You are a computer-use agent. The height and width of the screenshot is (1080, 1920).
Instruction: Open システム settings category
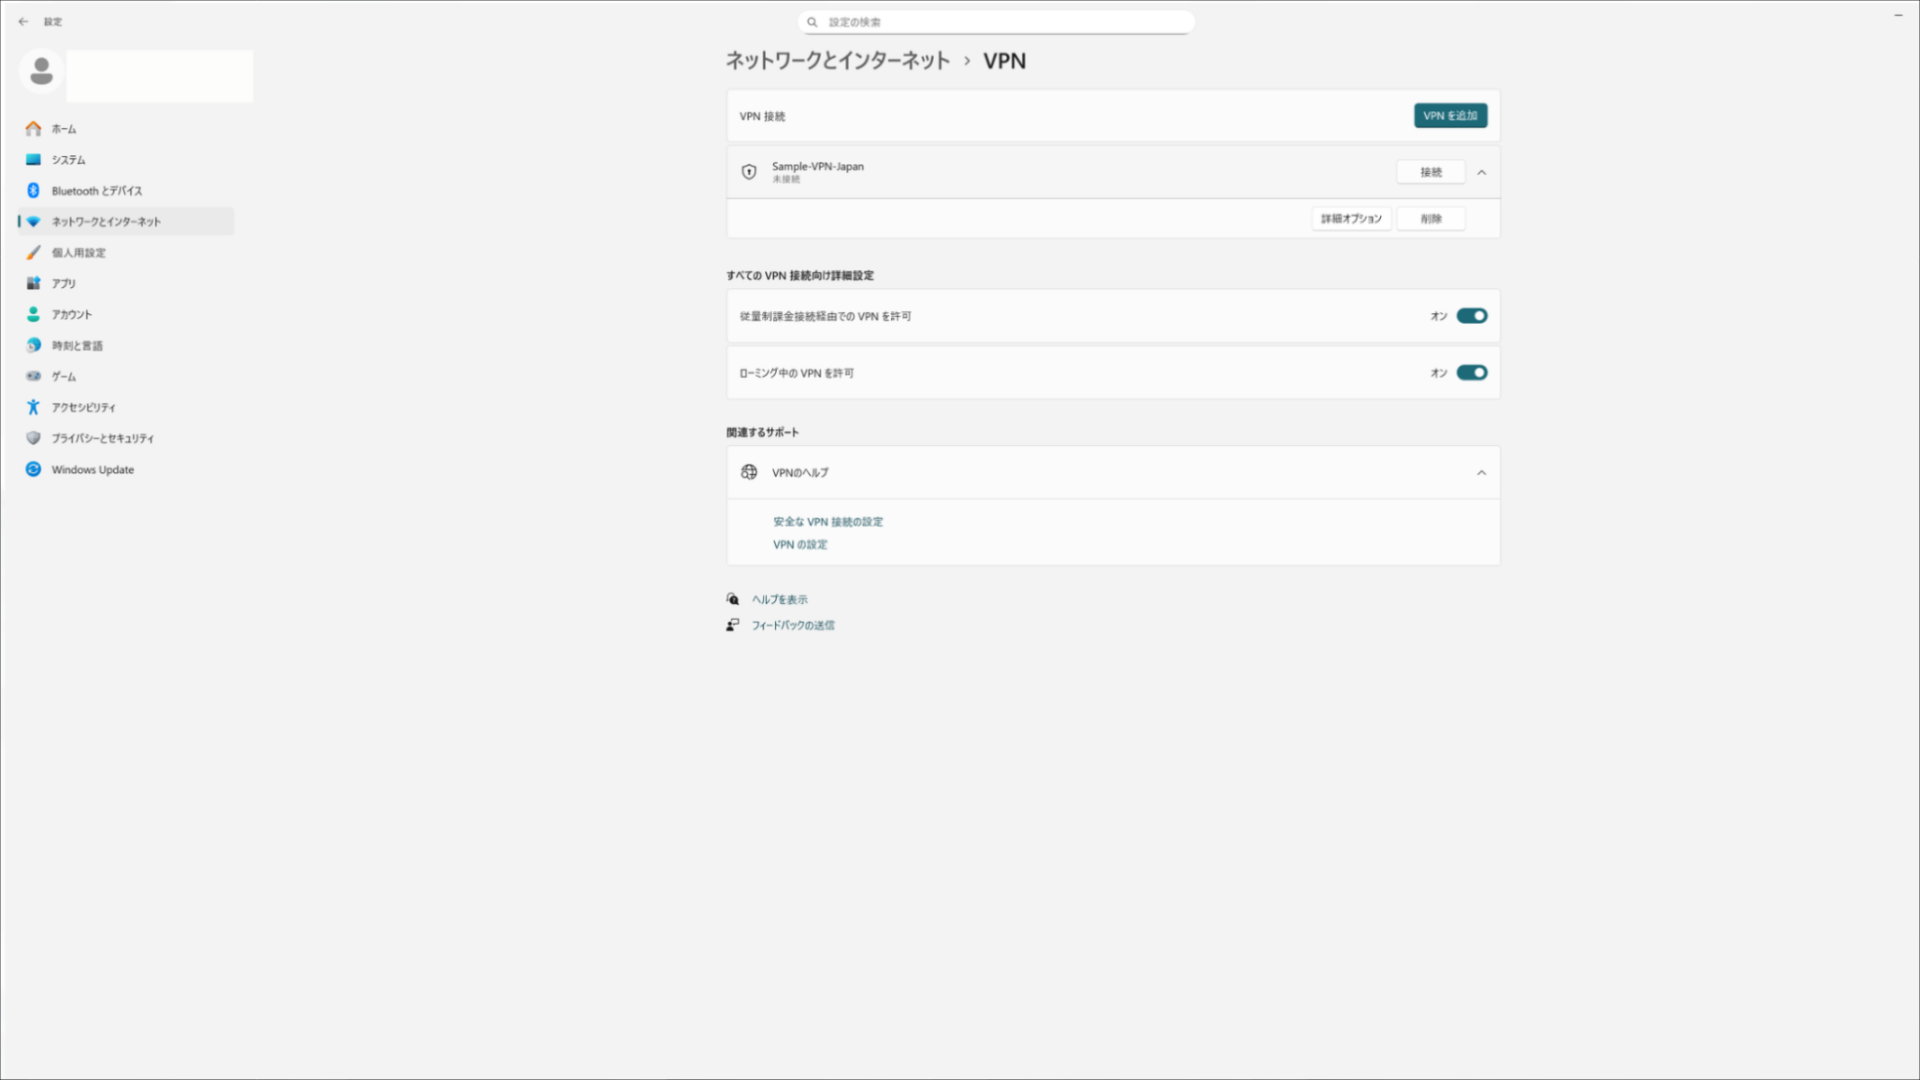point(68,160)
